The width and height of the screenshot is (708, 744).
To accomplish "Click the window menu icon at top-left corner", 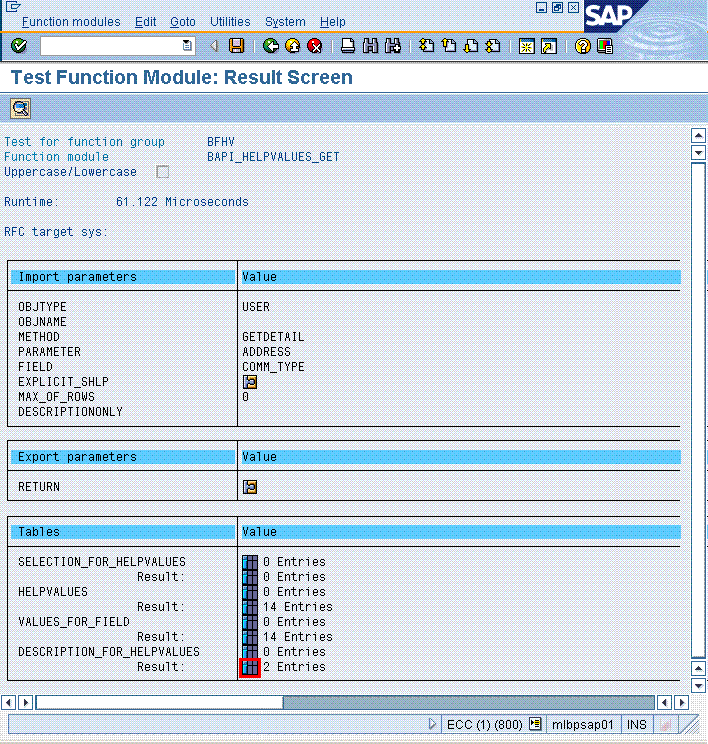I will tap(13, 7).
